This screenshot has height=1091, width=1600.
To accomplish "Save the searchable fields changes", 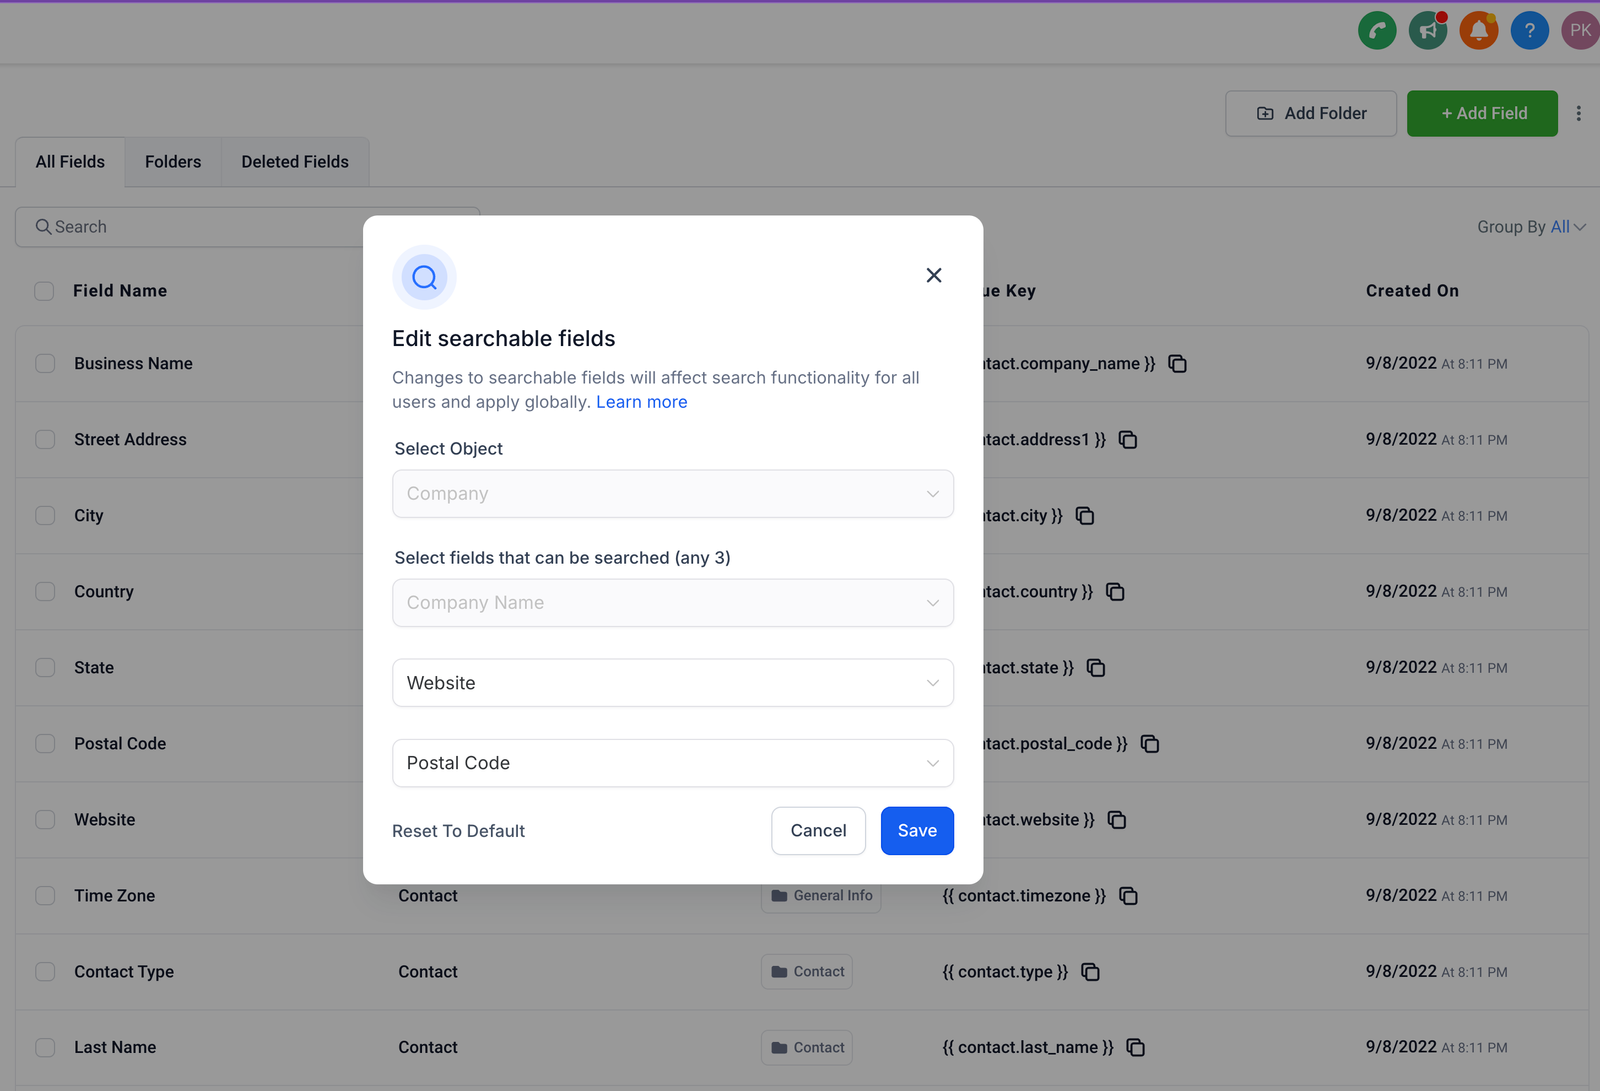I will (917, 831).
